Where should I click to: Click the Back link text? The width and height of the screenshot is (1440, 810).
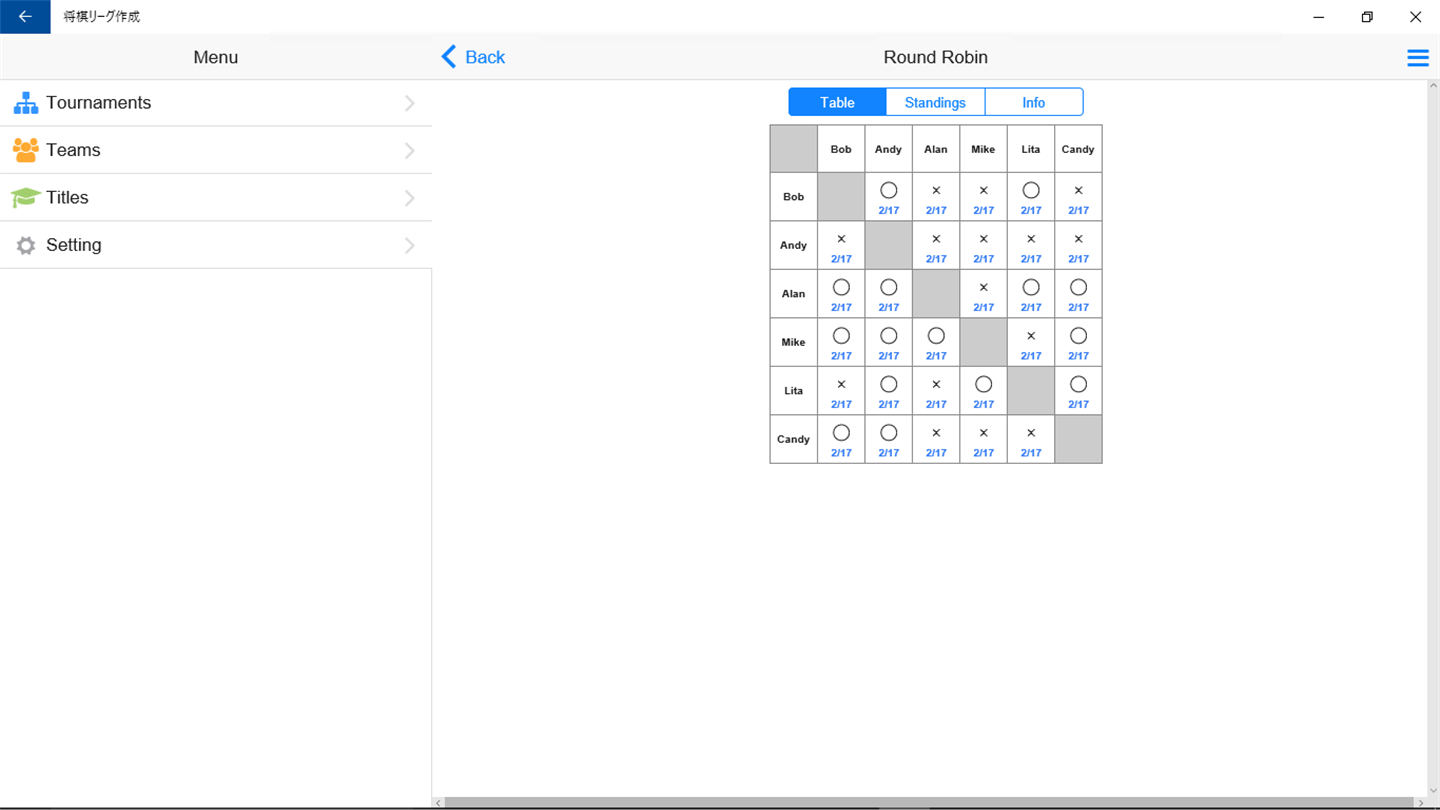pyautogui.click(x=485, y=57)
